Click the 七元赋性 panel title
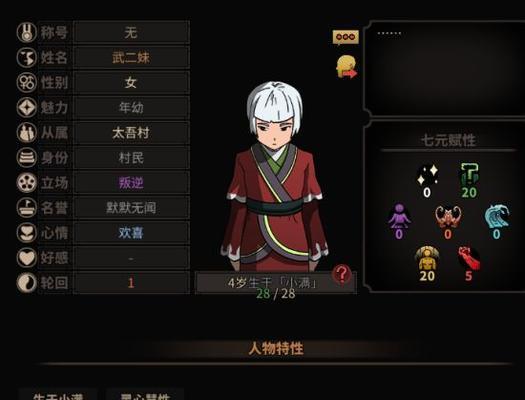 448,140
